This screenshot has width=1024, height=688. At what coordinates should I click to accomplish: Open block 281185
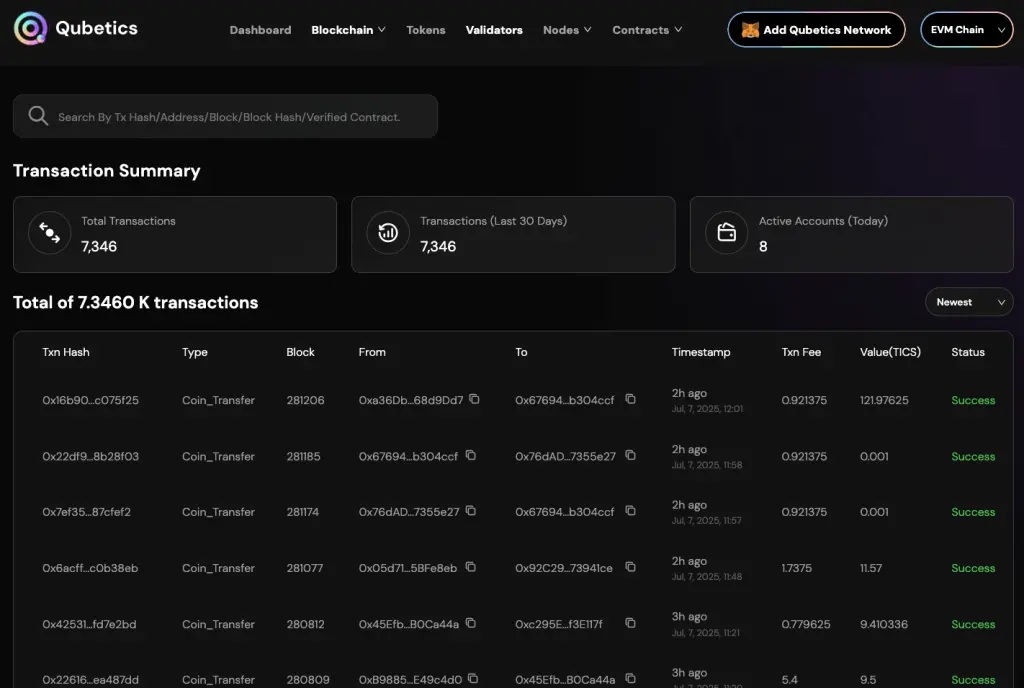[x=303, y=456]
